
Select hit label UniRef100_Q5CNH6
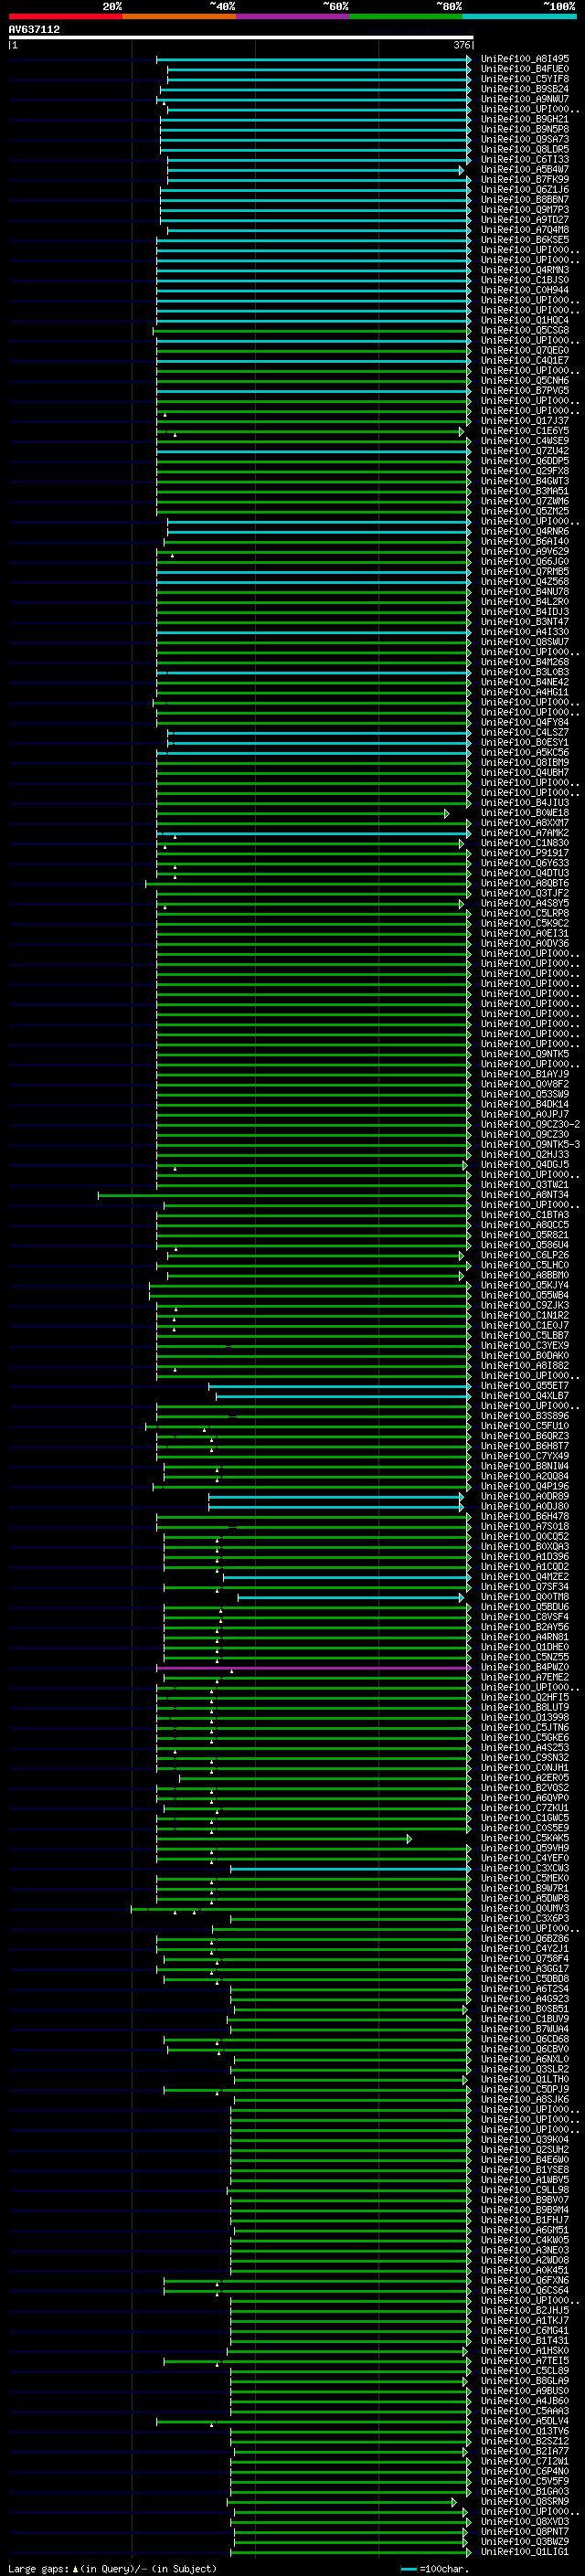click(525, 380)
